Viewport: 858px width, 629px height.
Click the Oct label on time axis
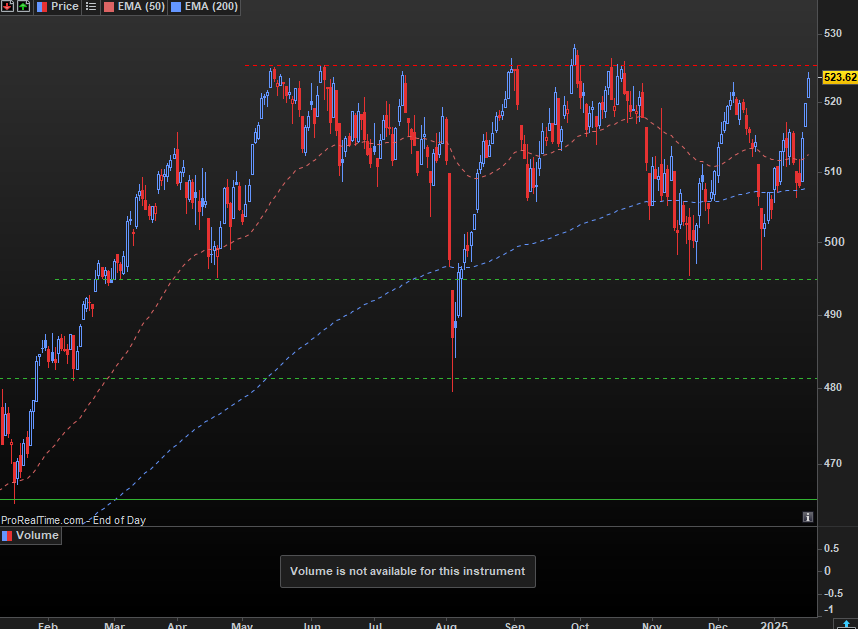click(580, 625)
